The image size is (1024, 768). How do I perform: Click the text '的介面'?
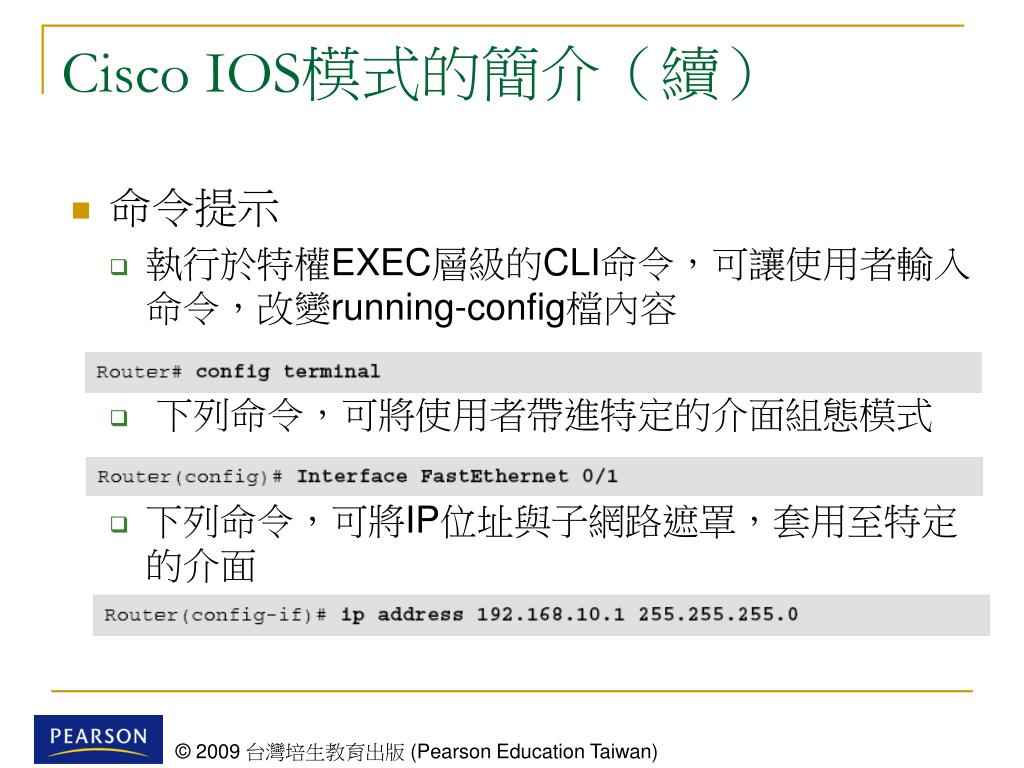[x=200, y=565]
